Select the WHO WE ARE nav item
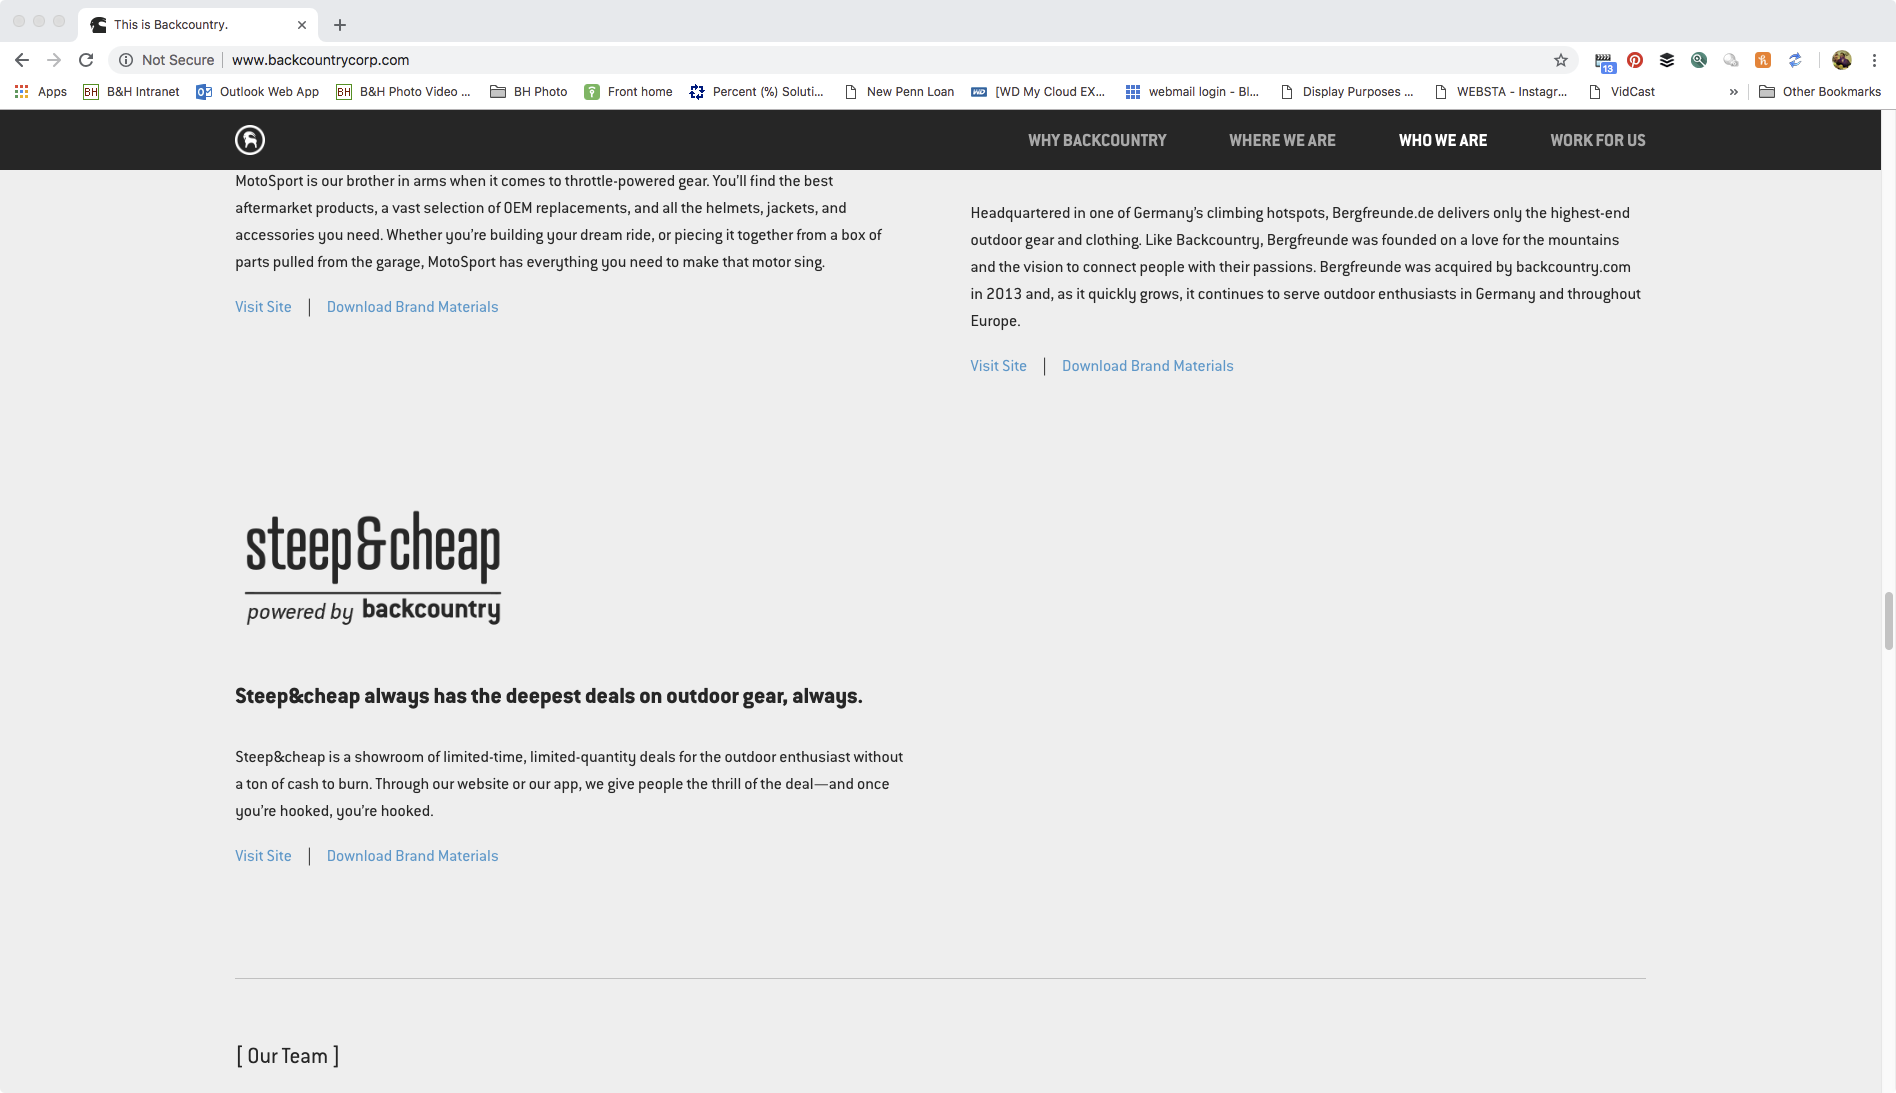The height and width of the screenshot is (1093, 1896). coord(1443,140)
